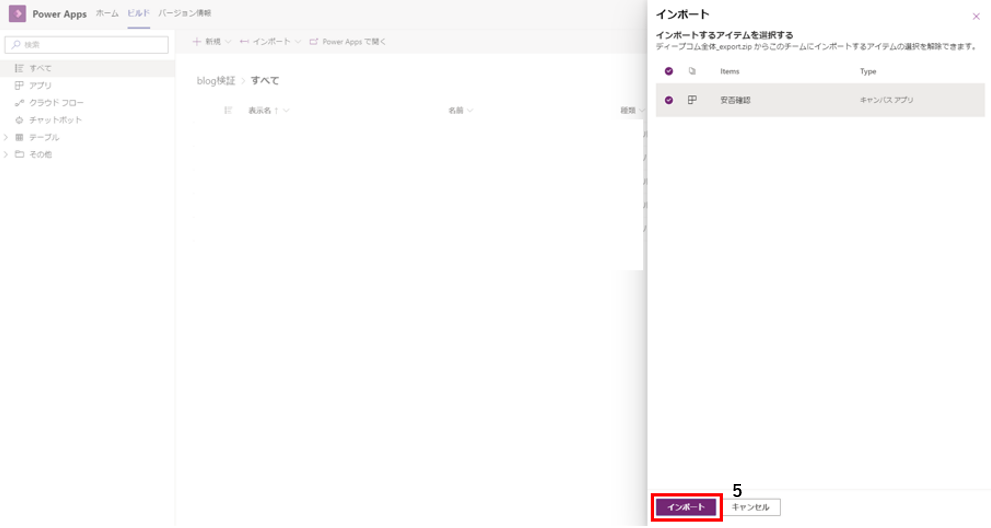
Task: Uncheck the 安否確認 item checkbox
Action: pyautogui.click(x=669, y=100)
